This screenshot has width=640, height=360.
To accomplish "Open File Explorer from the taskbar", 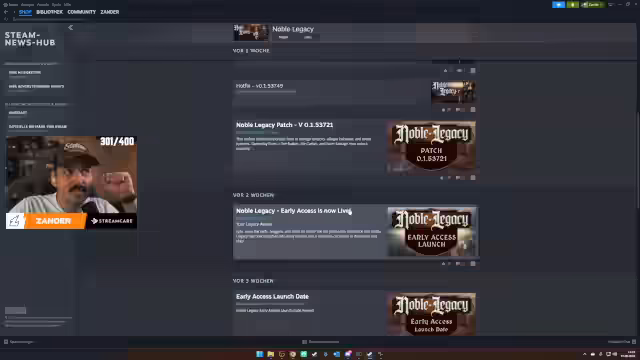I will 271,354.
